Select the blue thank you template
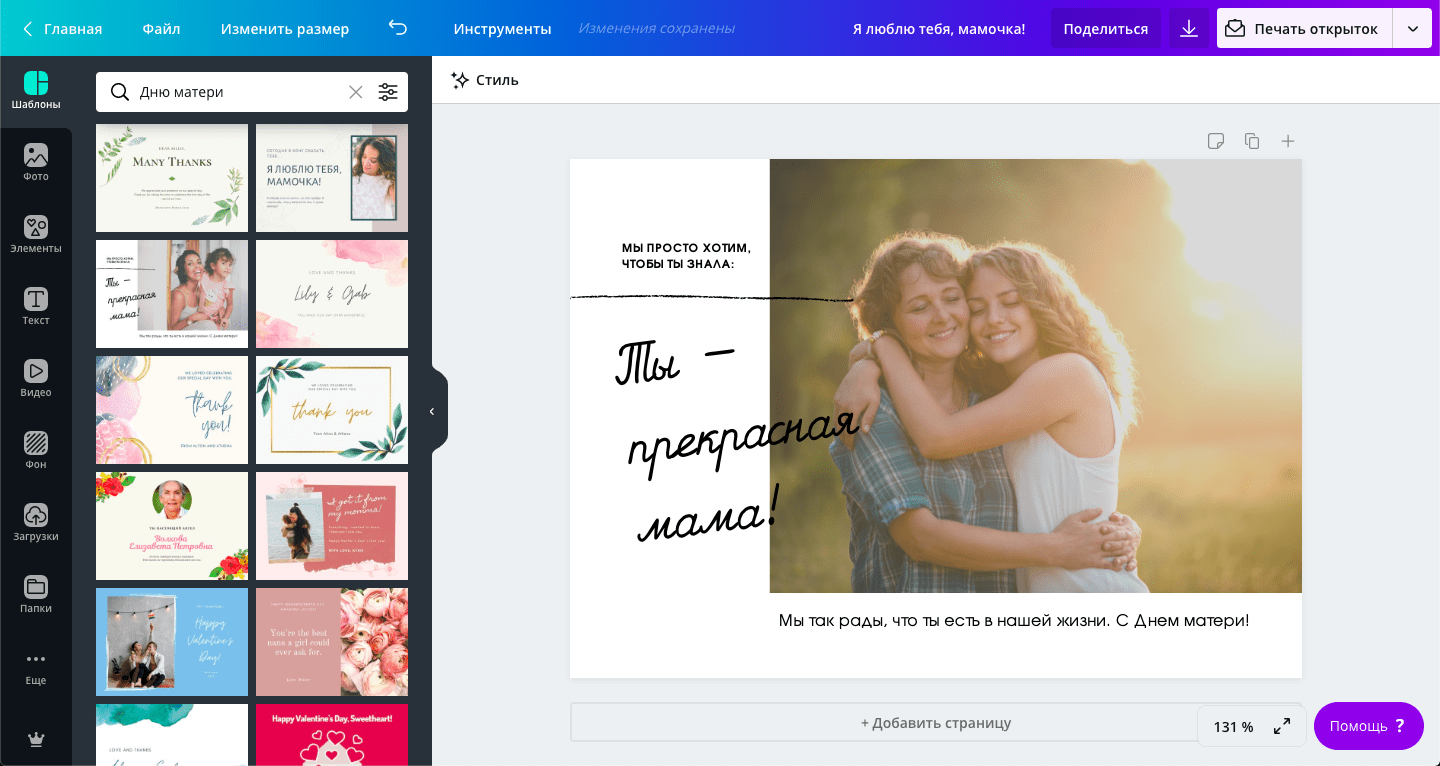The width and height of the screenshot is (1440, 766). (x=172, y=410)
